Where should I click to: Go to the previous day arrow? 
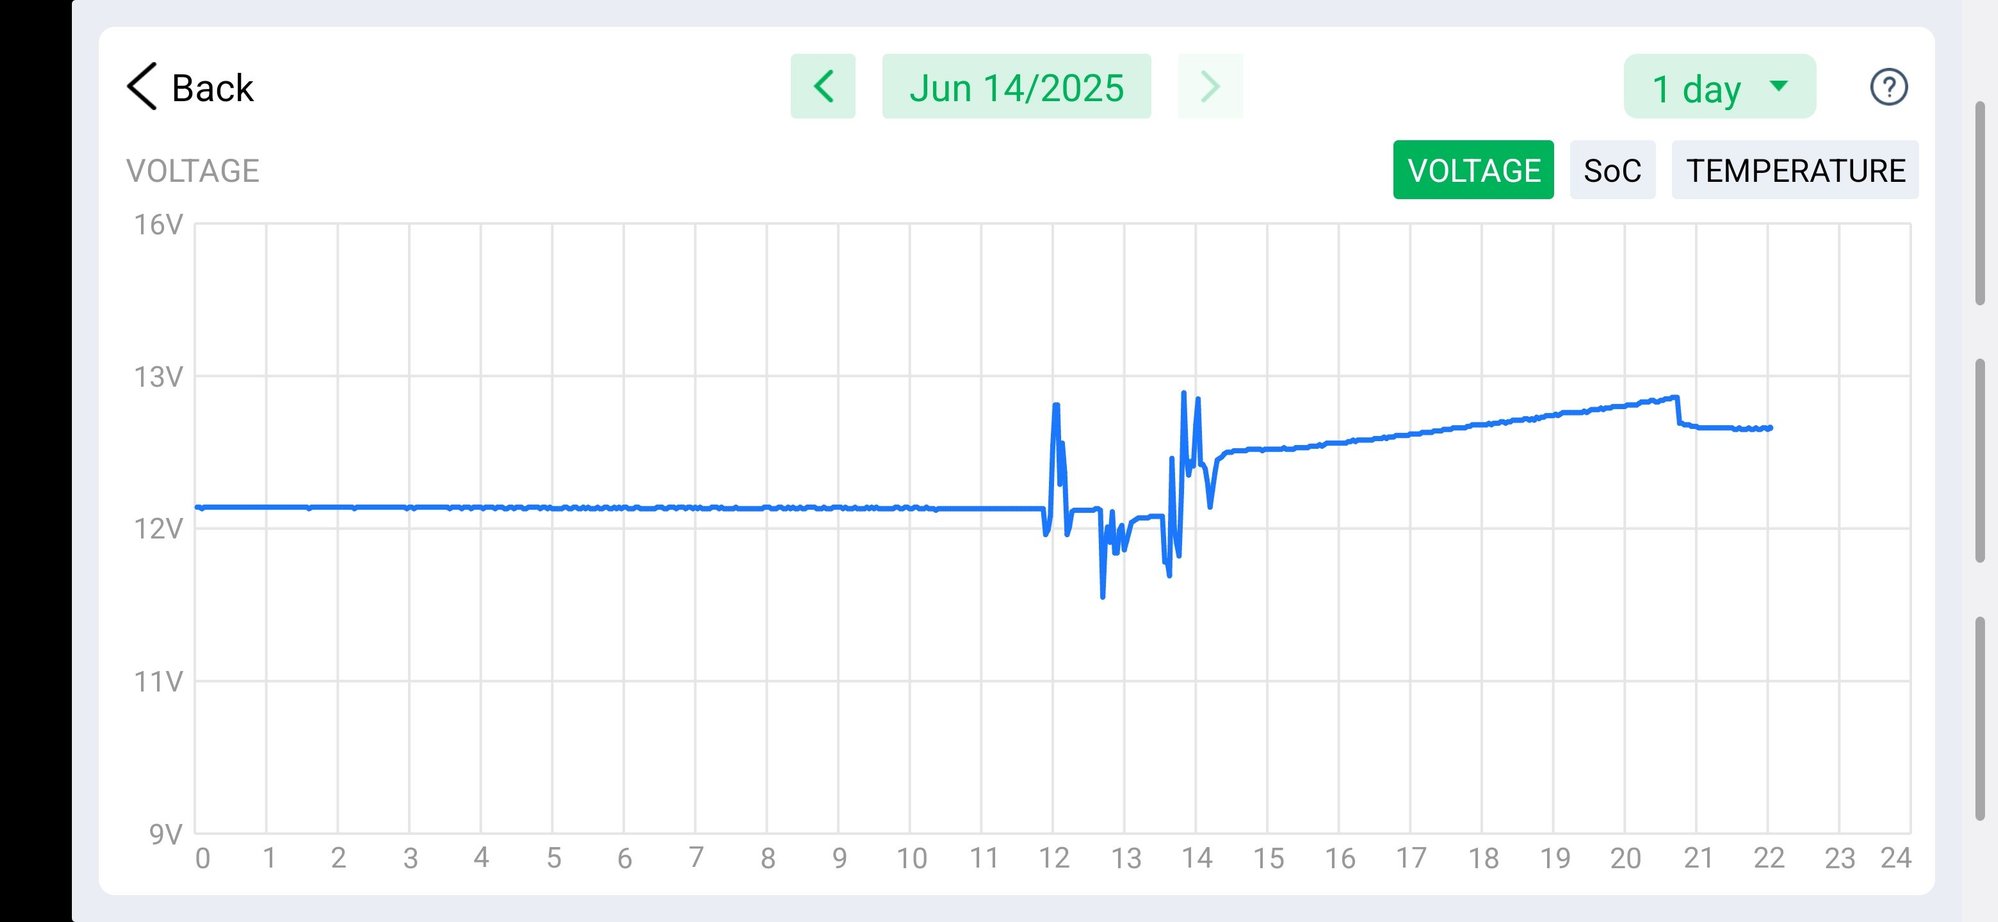click(823, 87)
